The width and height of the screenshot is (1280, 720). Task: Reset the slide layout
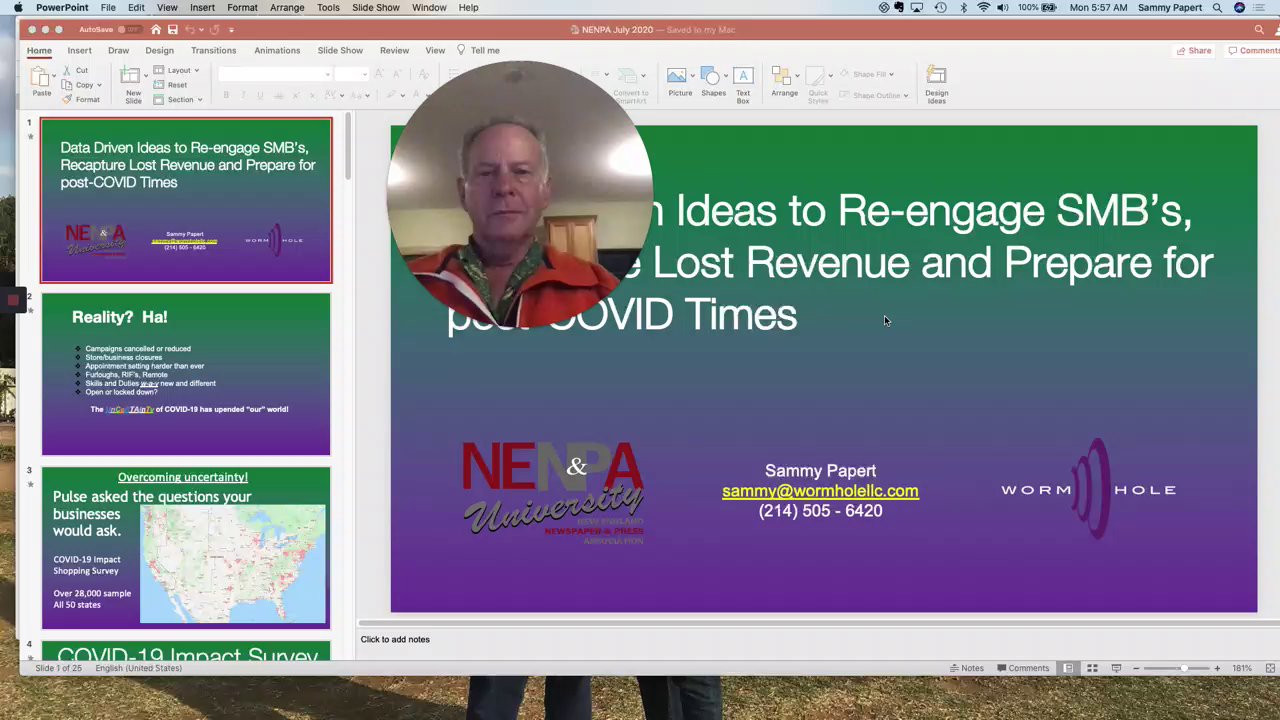tap(171, 85)
